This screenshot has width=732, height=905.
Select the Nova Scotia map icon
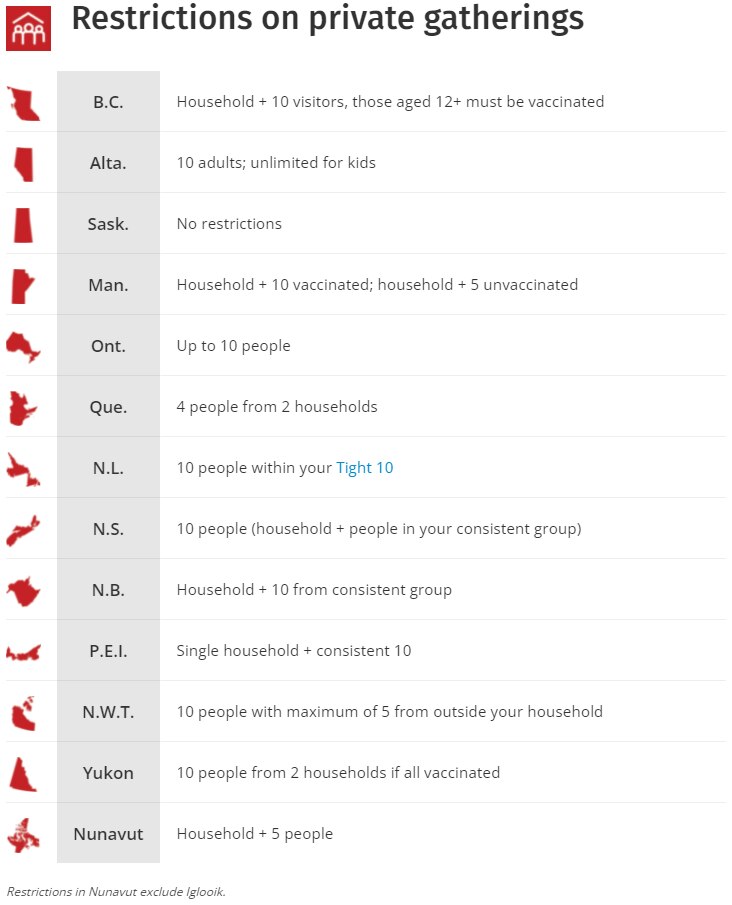pyautogui.click(x=22, y=530)
